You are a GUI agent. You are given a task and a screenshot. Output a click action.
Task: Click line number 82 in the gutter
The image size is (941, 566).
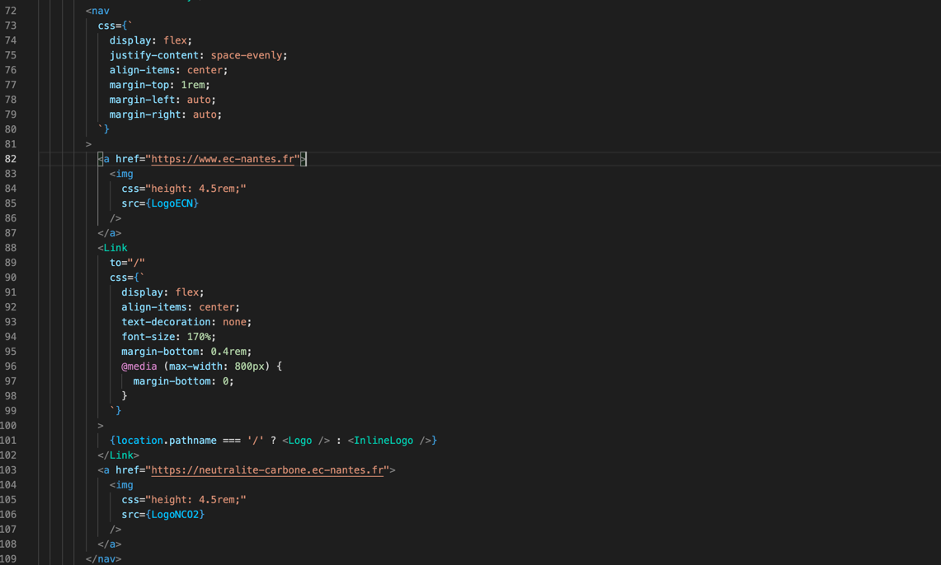tap(10, 159)
